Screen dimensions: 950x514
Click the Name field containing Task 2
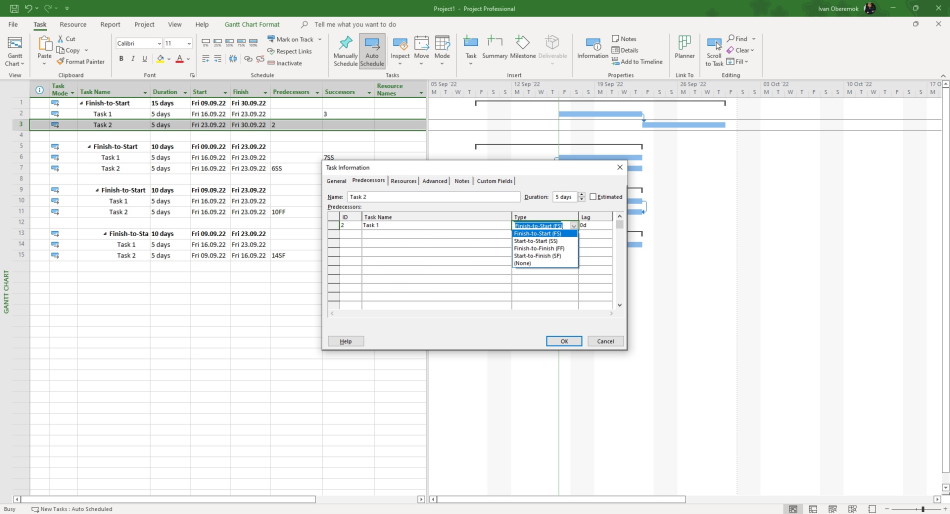433,197
